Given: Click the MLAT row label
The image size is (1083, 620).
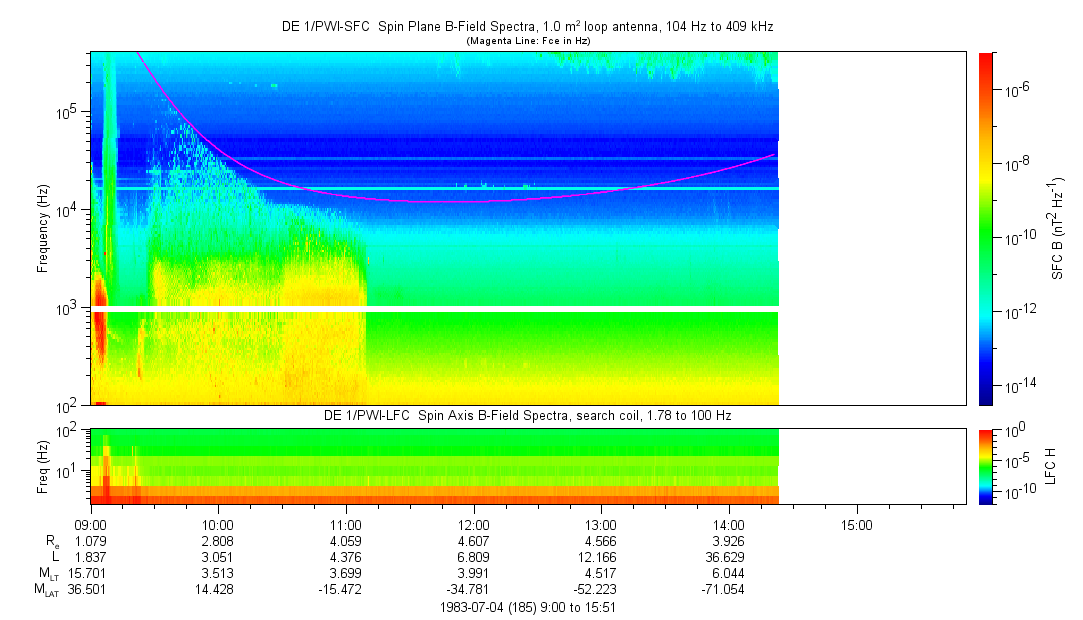Looking at the screenshot, I should [x=47, y=590].
